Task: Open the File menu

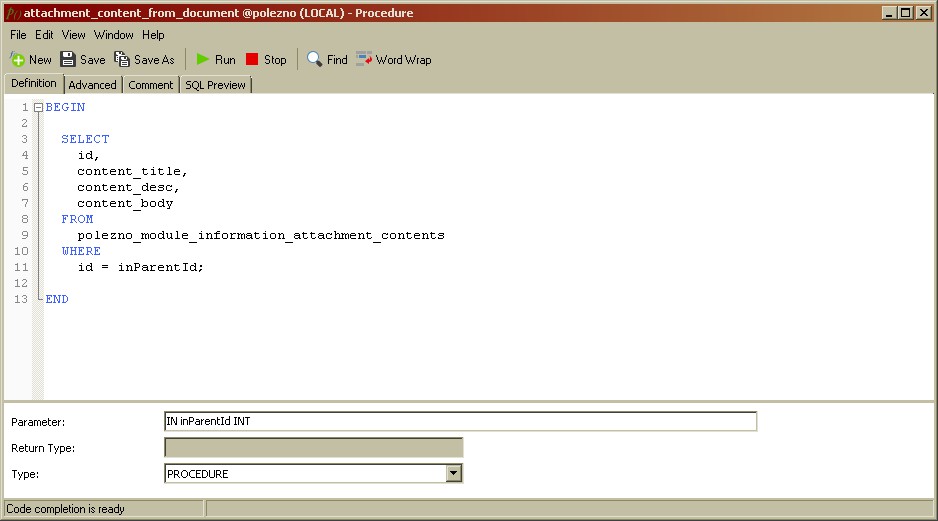Action: [18, 35]
